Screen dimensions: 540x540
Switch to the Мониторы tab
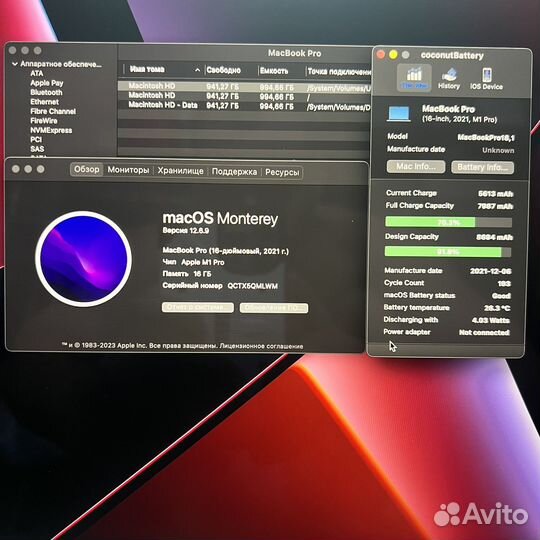coord(128,170)
